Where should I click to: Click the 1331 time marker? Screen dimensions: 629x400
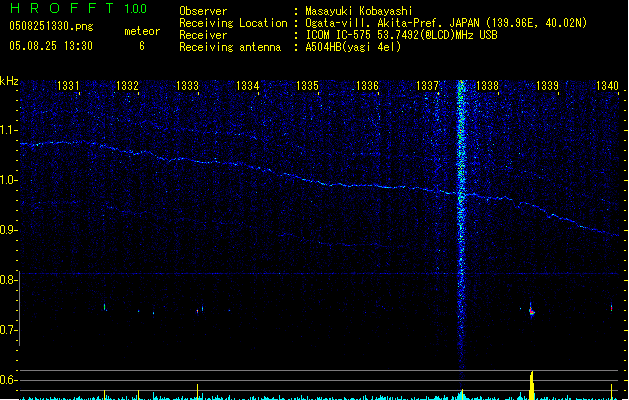[70, 87]
